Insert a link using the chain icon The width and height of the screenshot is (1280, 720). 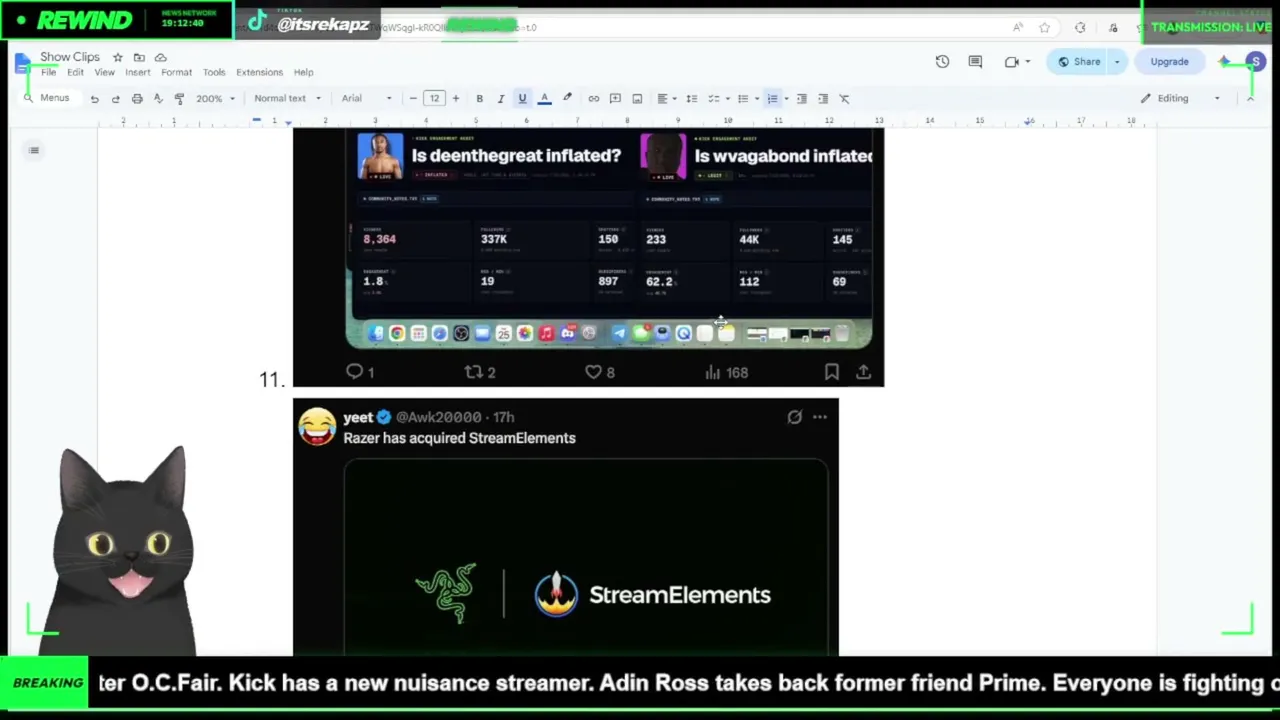[594, 99]
